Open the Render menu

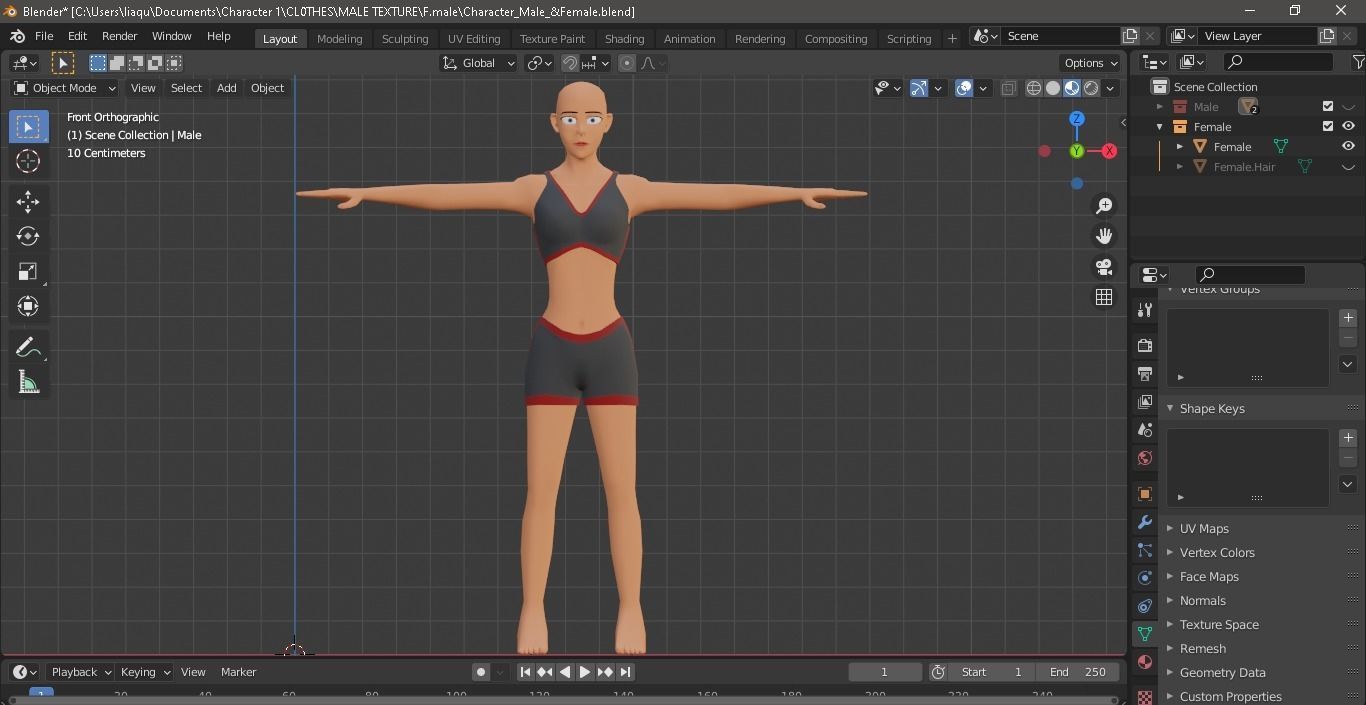(119, 36)
